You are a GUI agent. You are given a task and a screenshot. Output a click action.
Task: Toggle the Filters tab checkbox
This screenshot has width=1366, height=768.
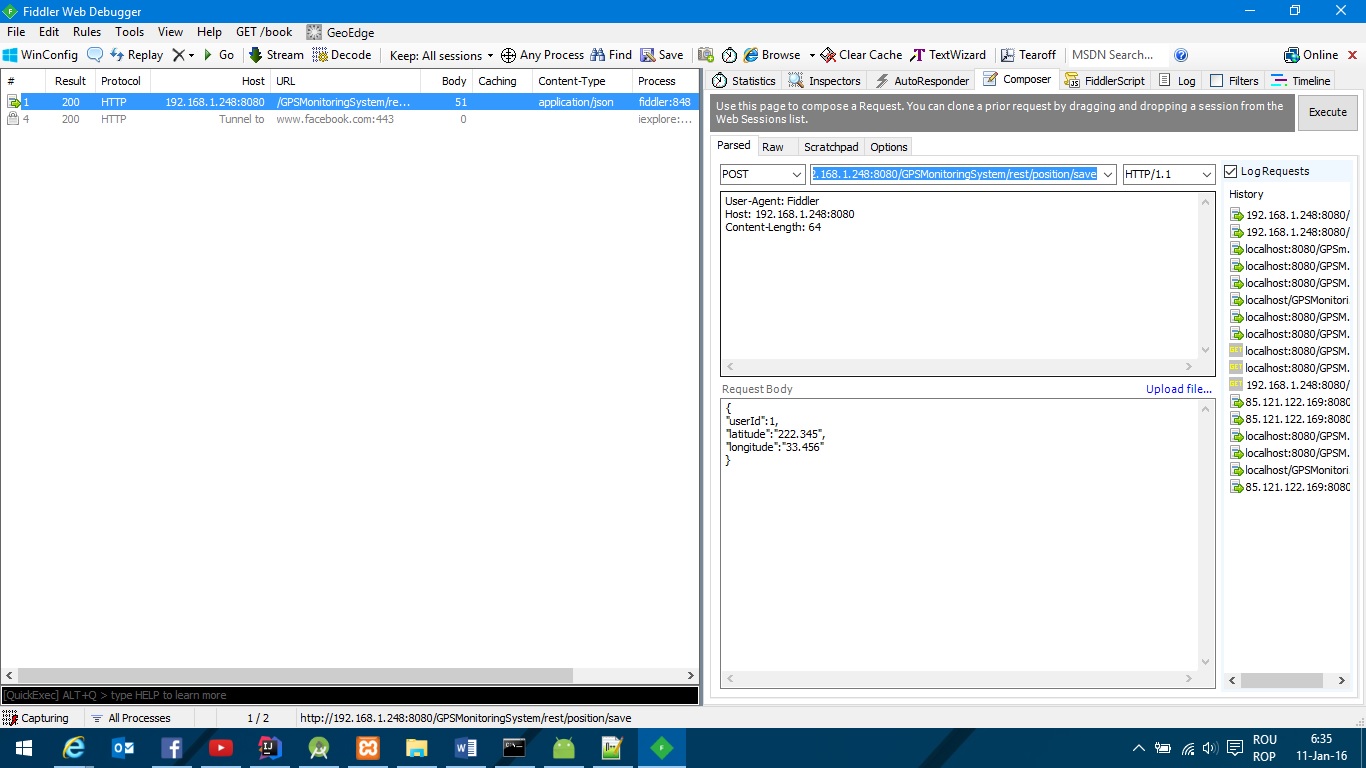point(1216,81)
